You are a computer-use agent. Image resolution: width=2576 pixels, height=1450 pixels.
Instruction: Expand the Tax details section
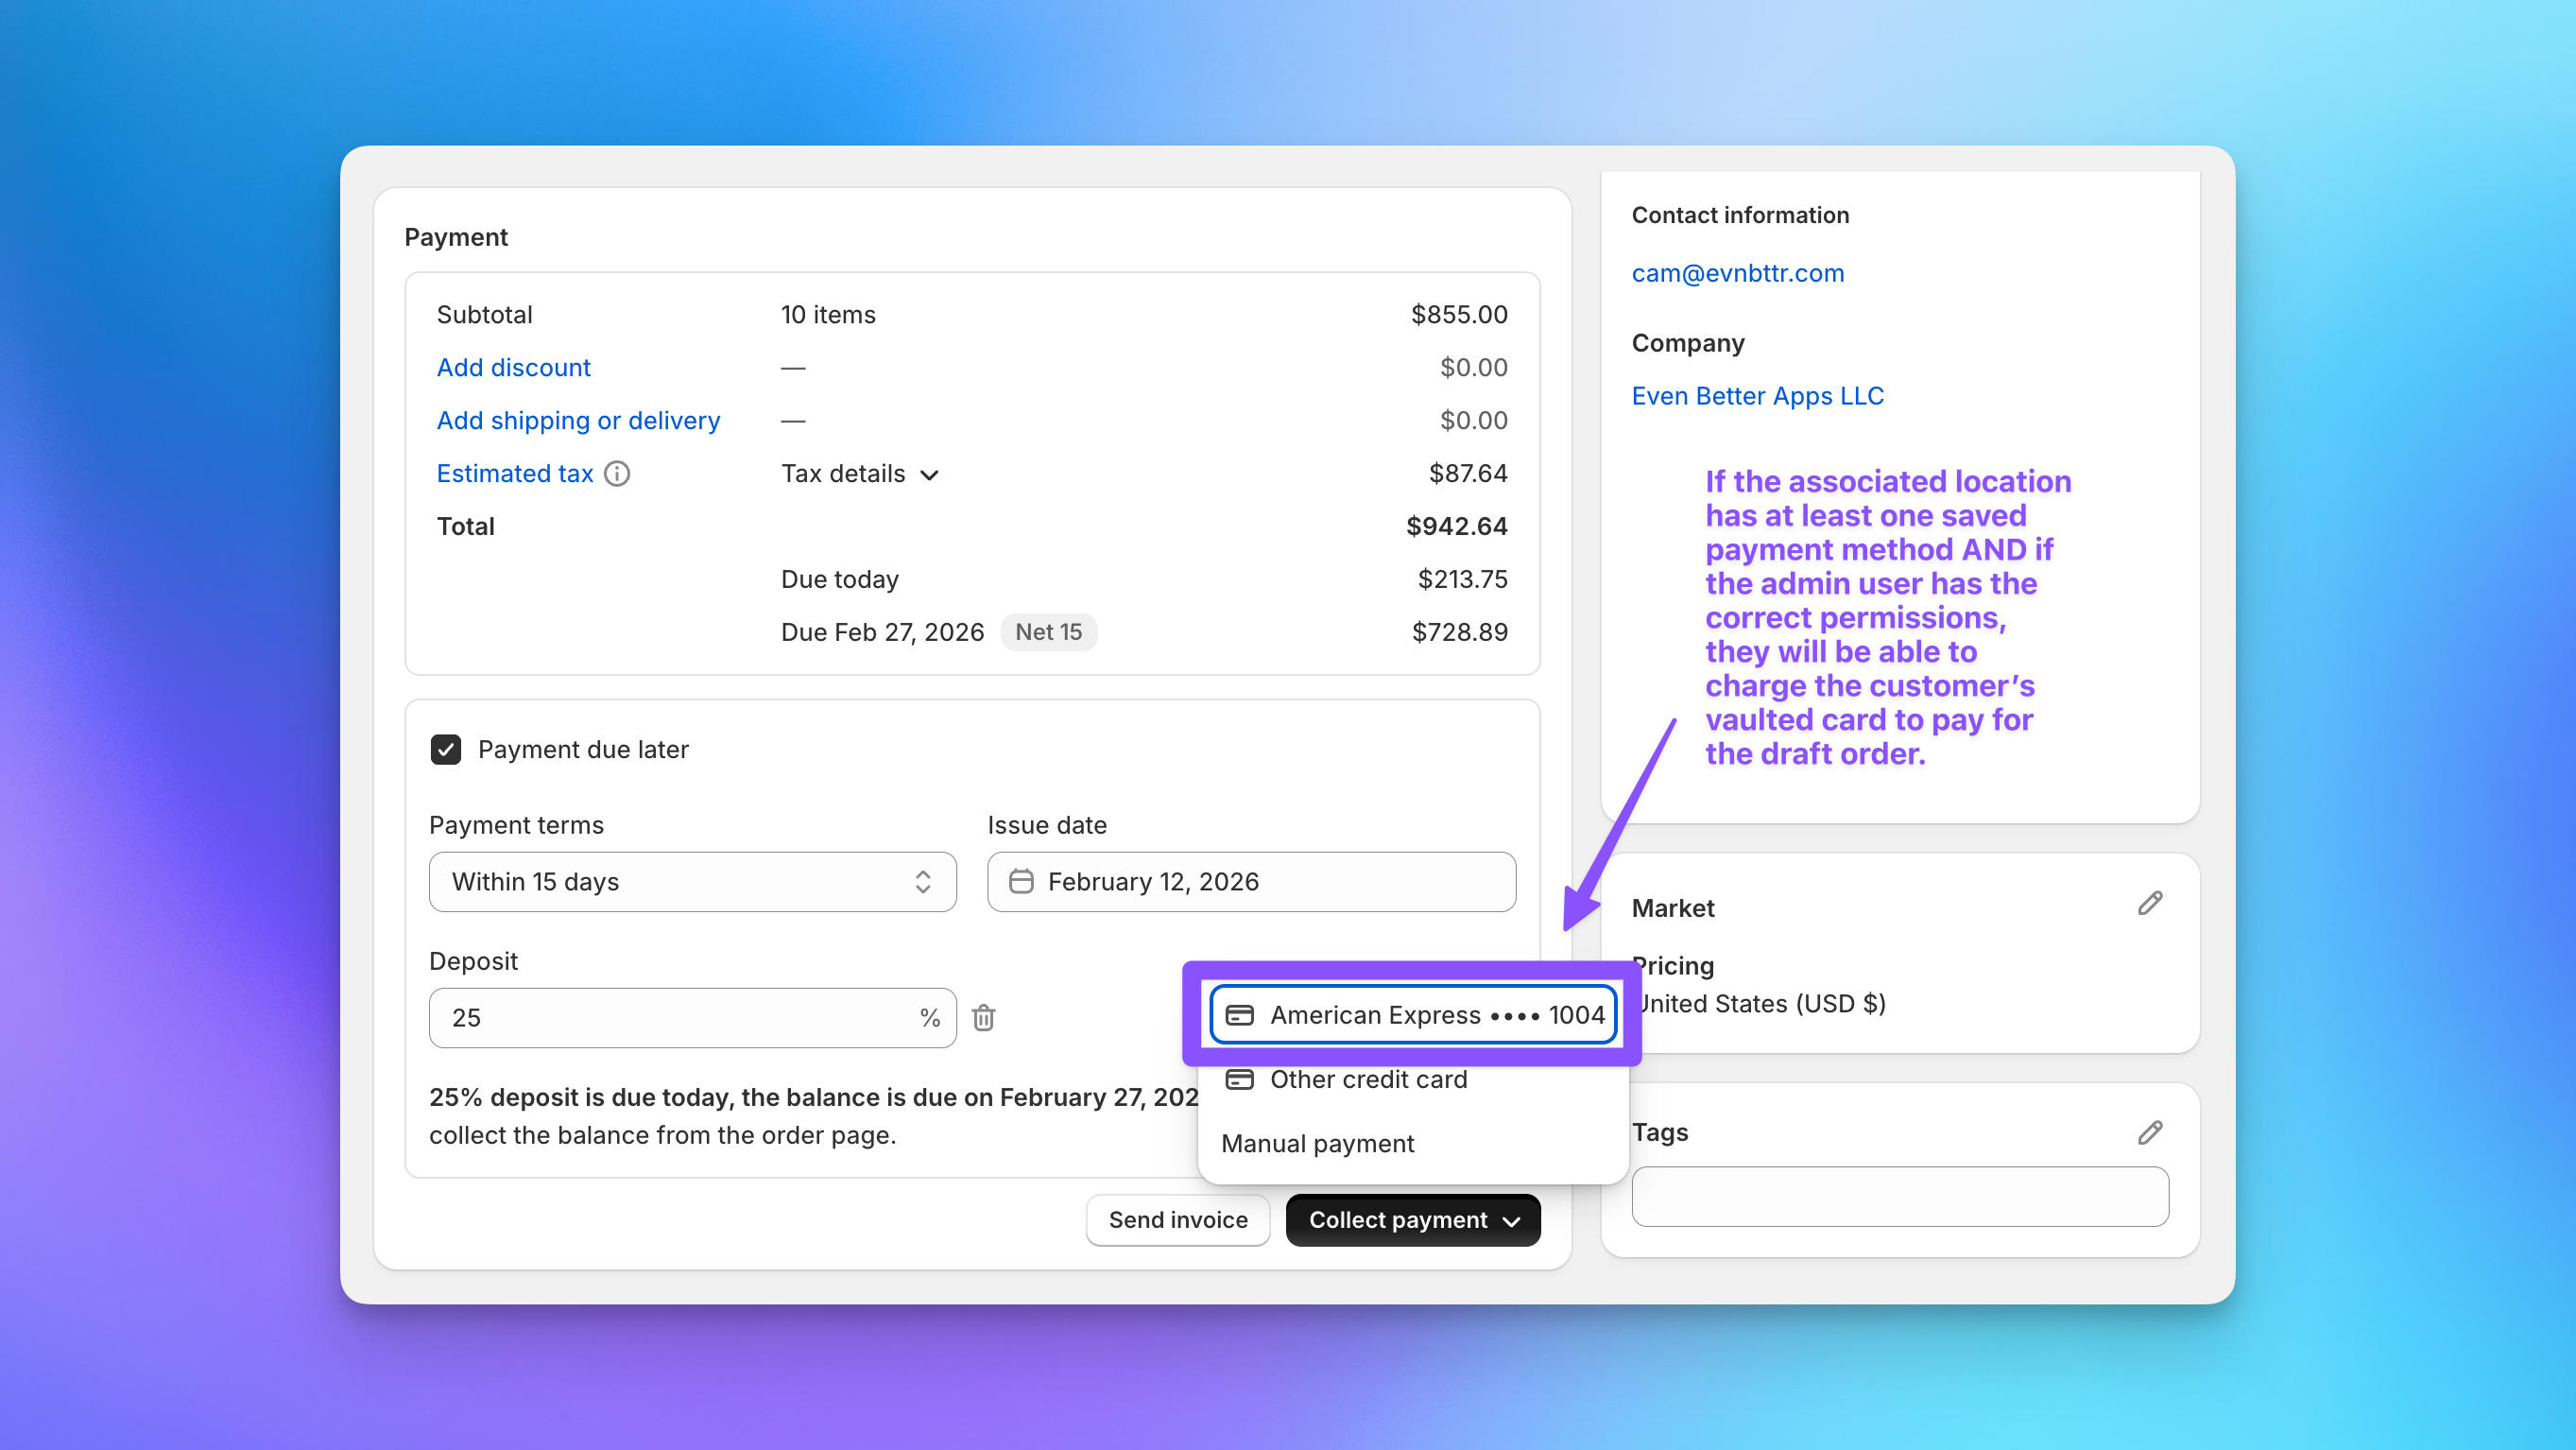pos(858,474)
